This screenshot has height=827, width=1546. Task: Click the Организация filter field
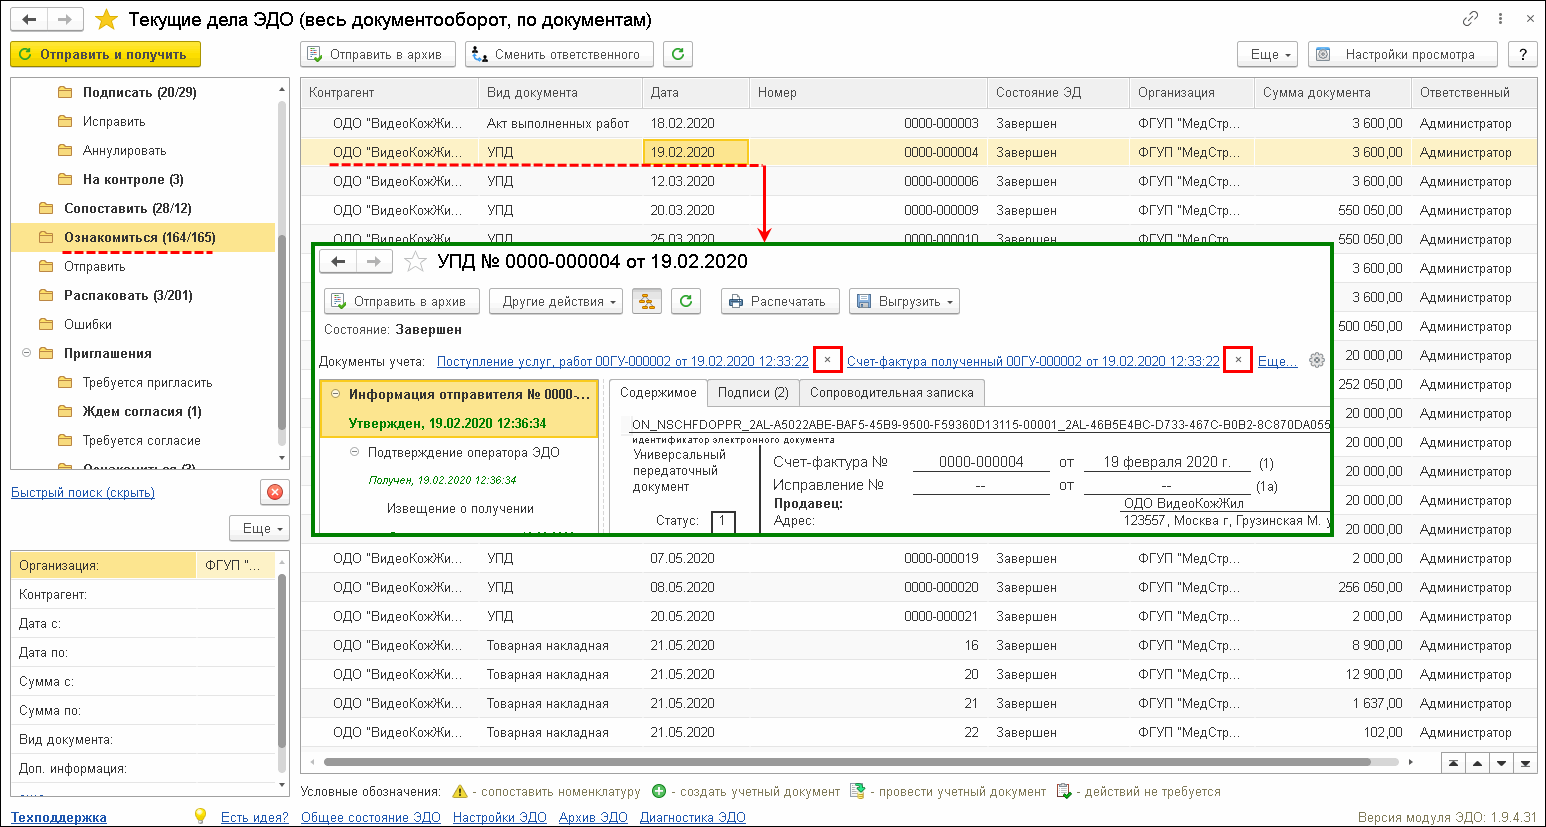pyautogui.click(x=142, y=565)
